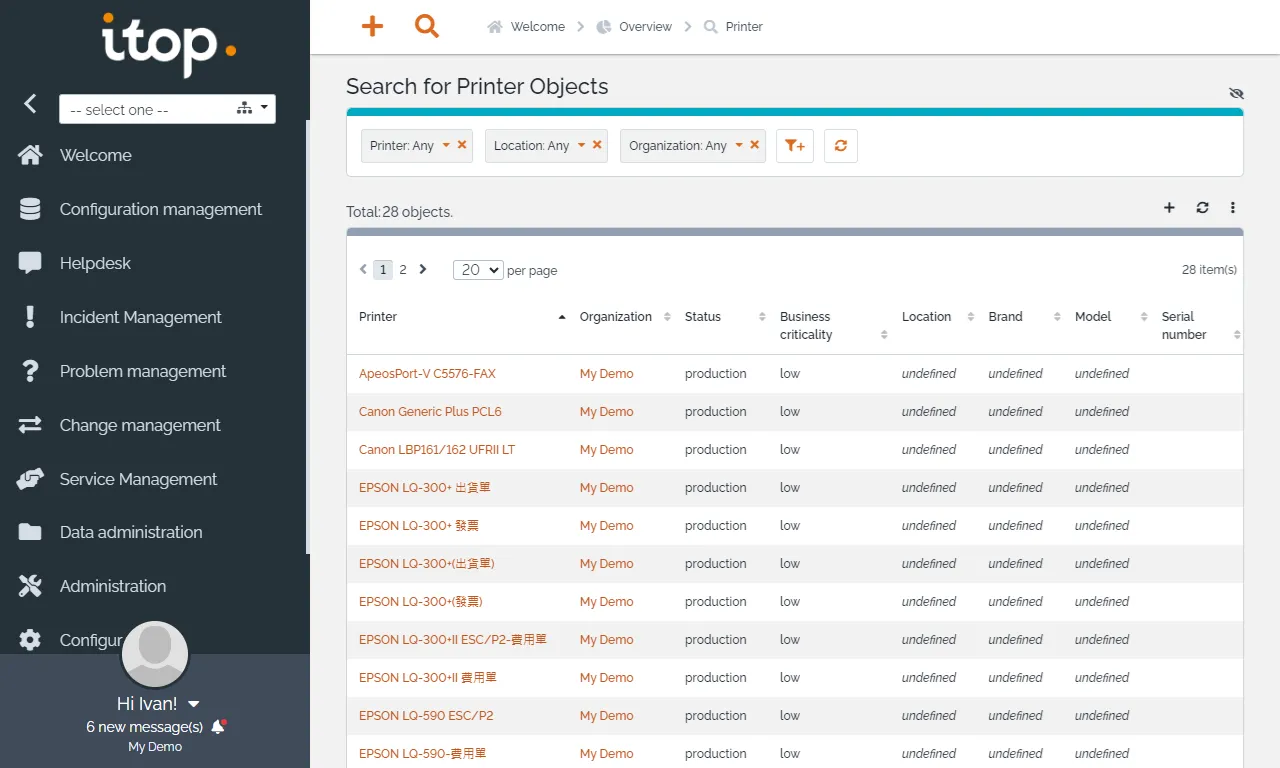Open the EPSON LQ-590 ESC/P2 printer
Screen dimensions: 1280x768
tap(426, 716)
